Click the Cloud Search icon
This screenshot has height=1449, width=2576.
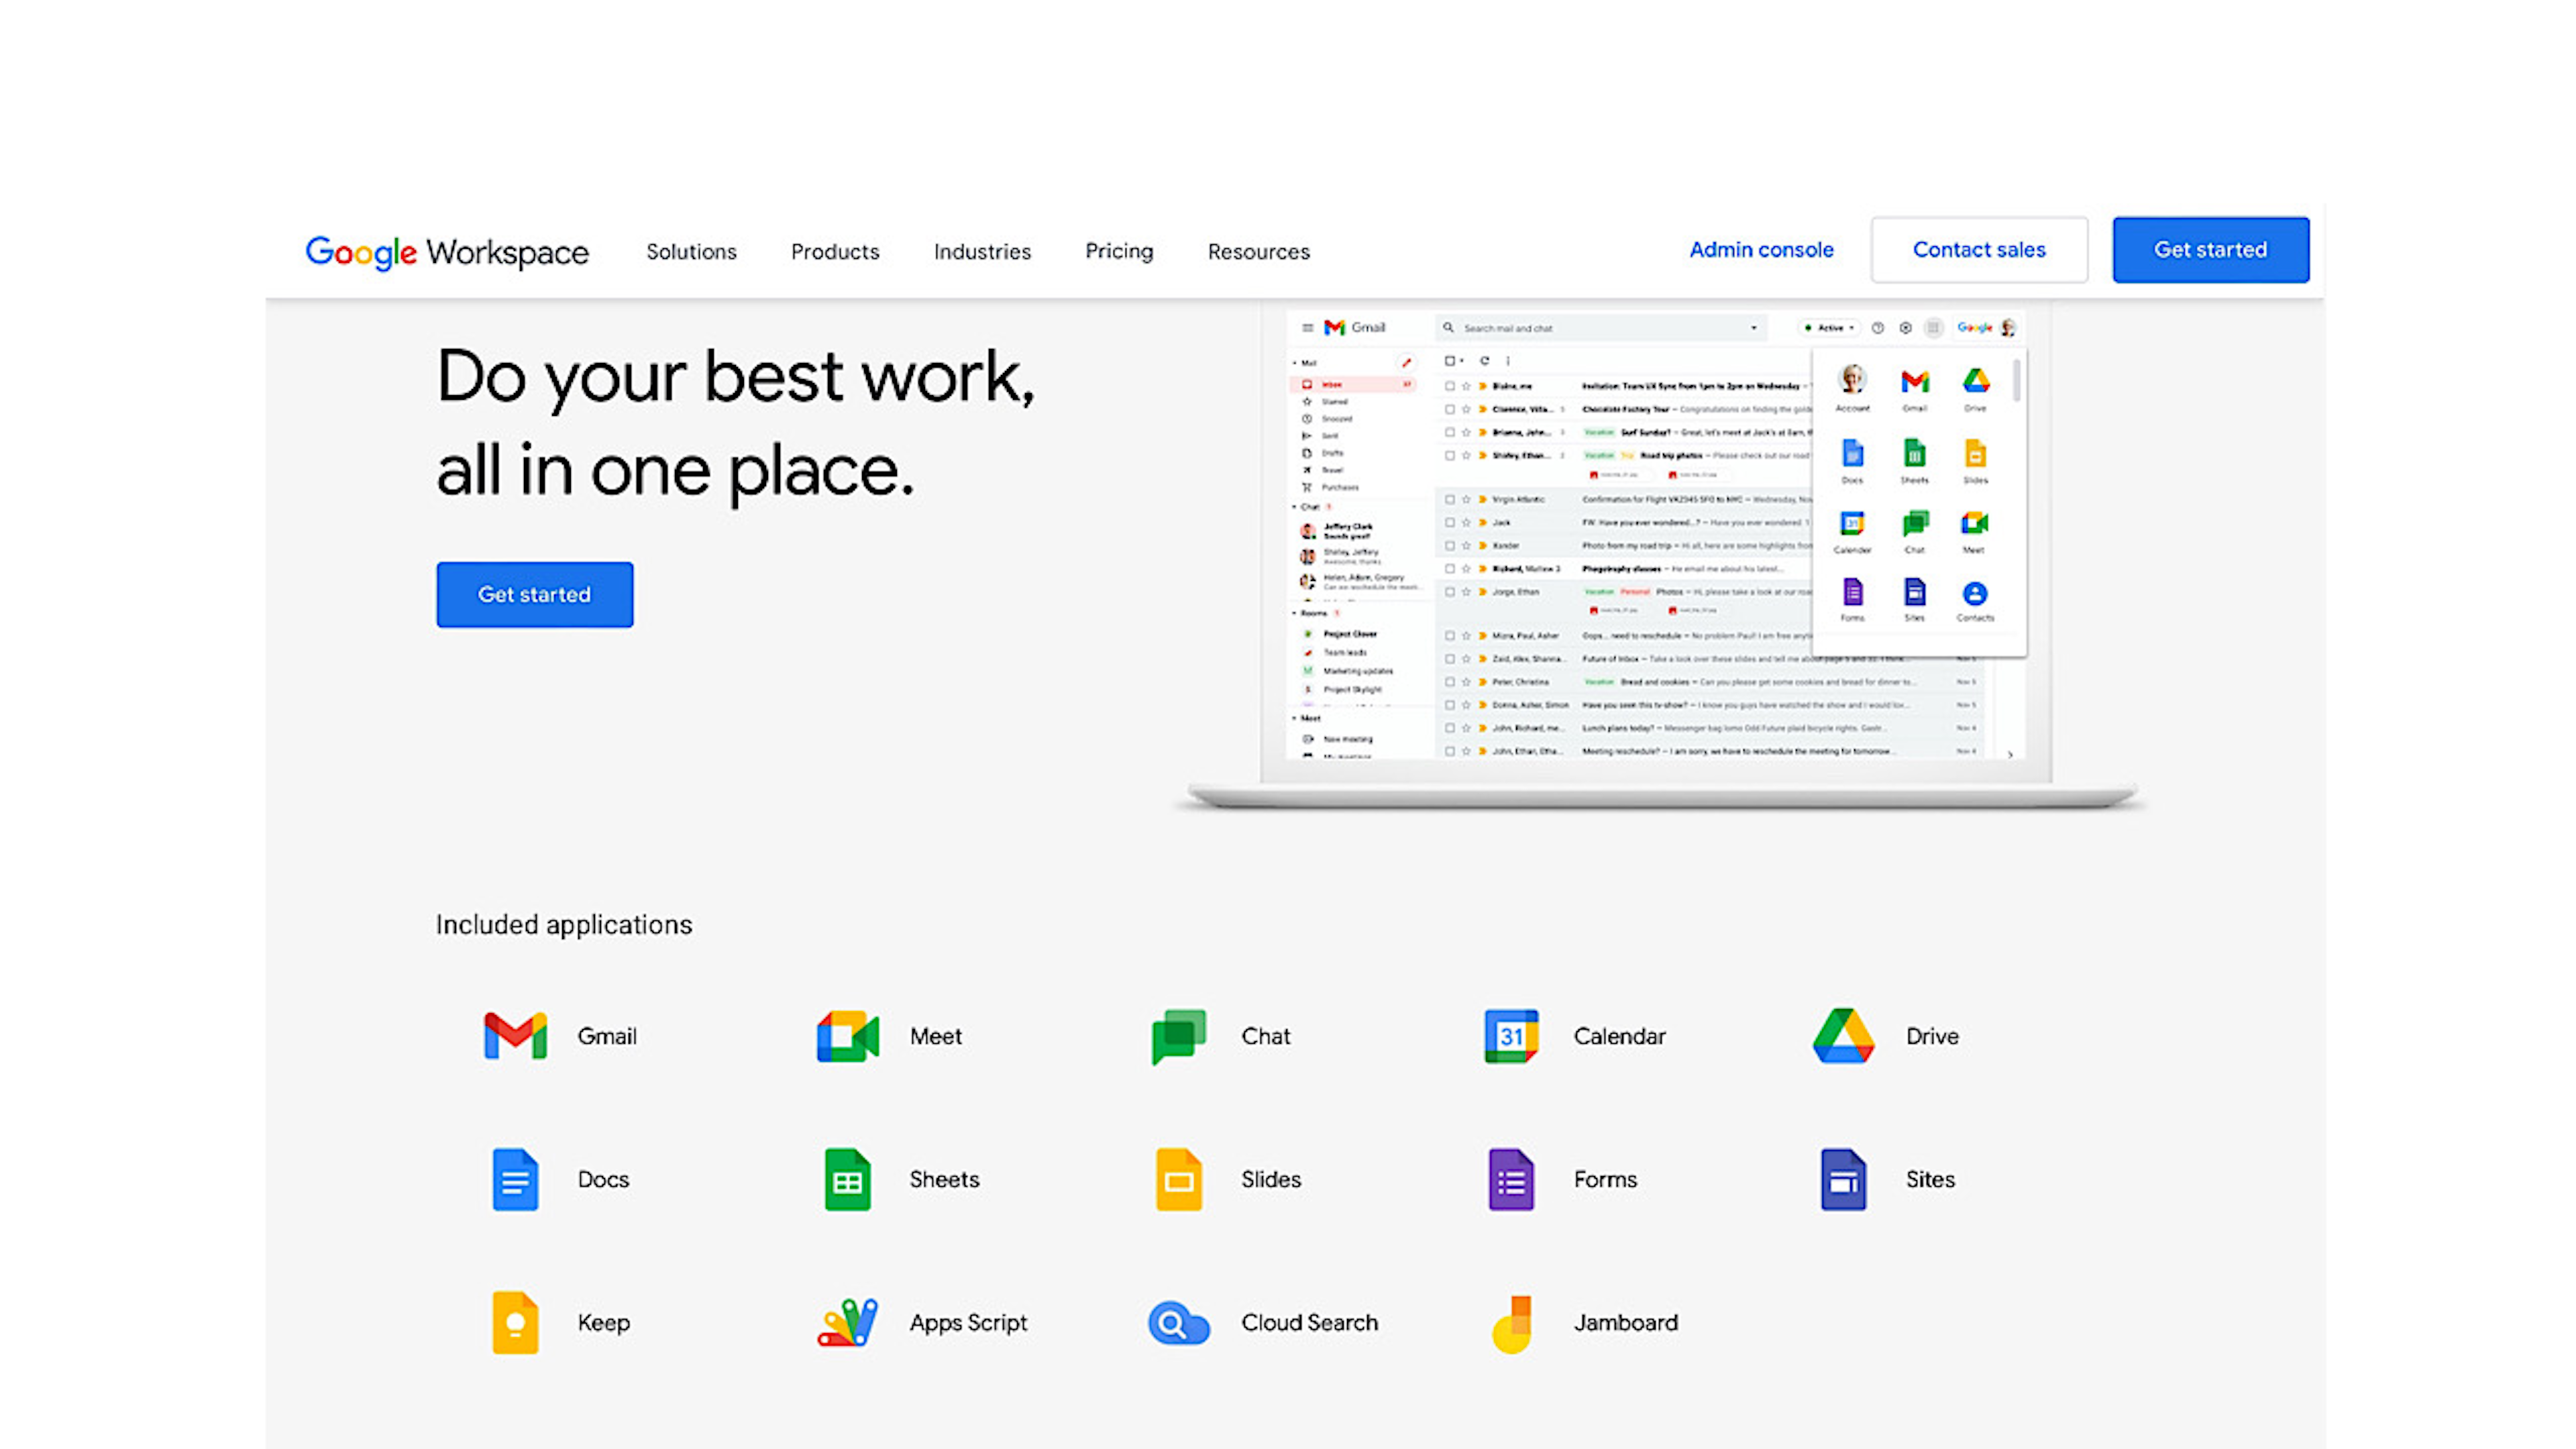click(1179, 1323)
